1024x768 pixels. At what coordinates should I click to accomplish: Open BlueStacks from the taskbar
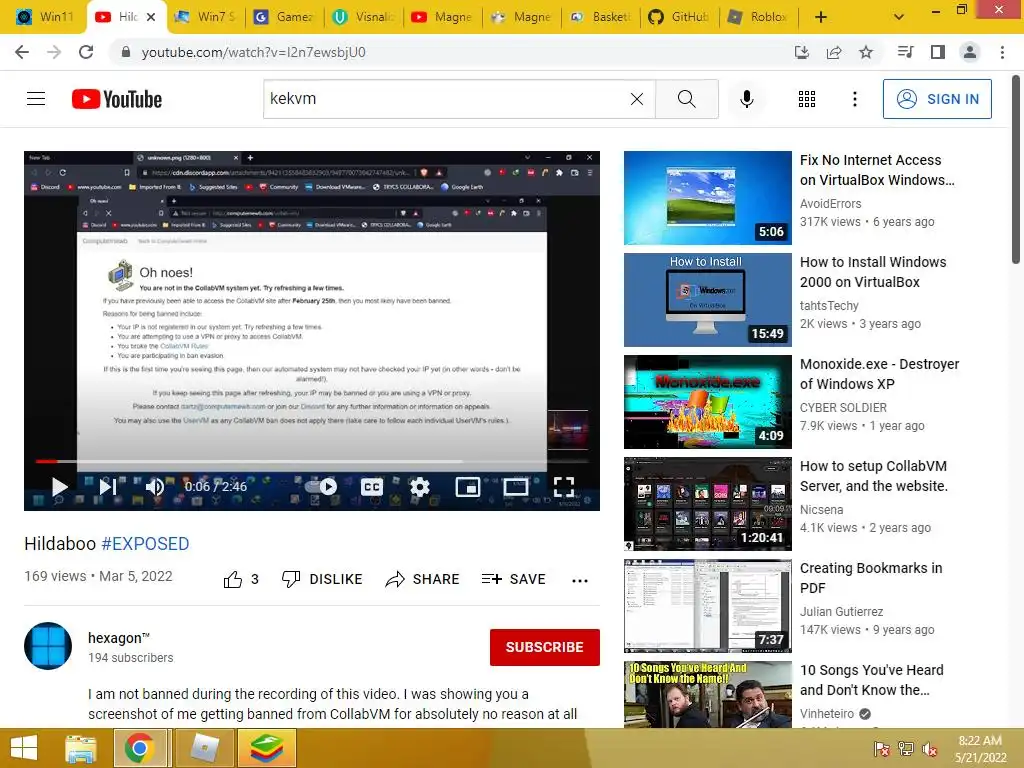tap(267, 748)
